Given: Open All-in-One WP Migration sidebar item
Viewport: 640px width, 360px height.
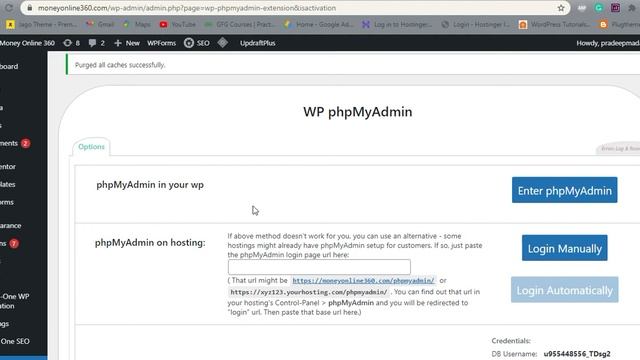Looking at the screenshot, I should pyautogui.click(x=16, y=301).
